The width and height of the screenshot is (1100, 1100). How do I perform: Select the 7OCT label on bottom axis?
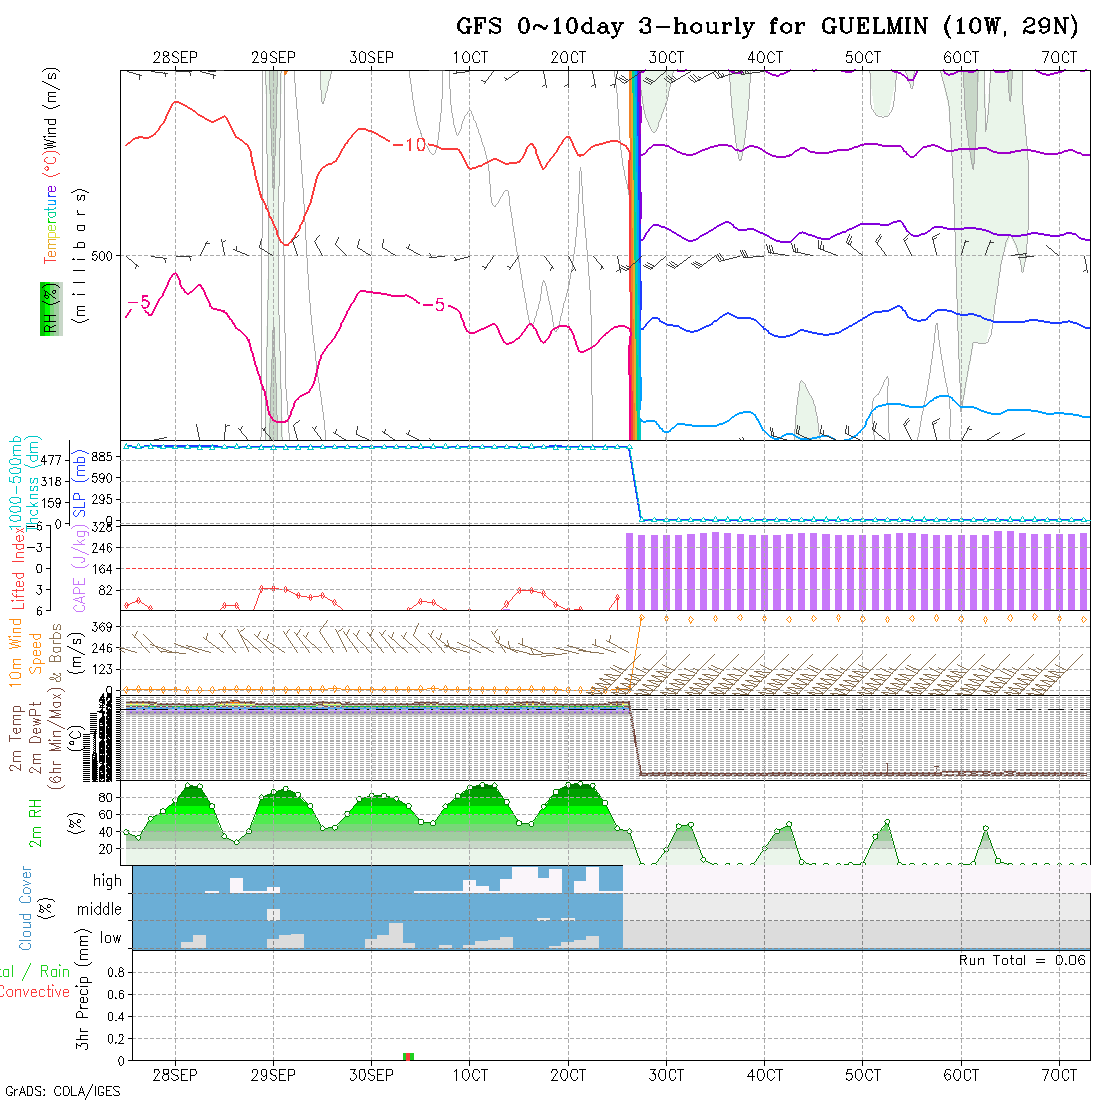1058,1075
